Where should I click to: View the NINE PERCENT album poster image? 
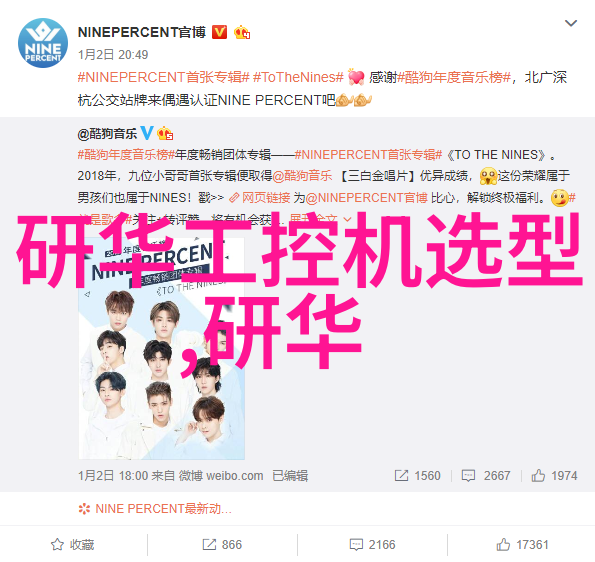(162, 348)
